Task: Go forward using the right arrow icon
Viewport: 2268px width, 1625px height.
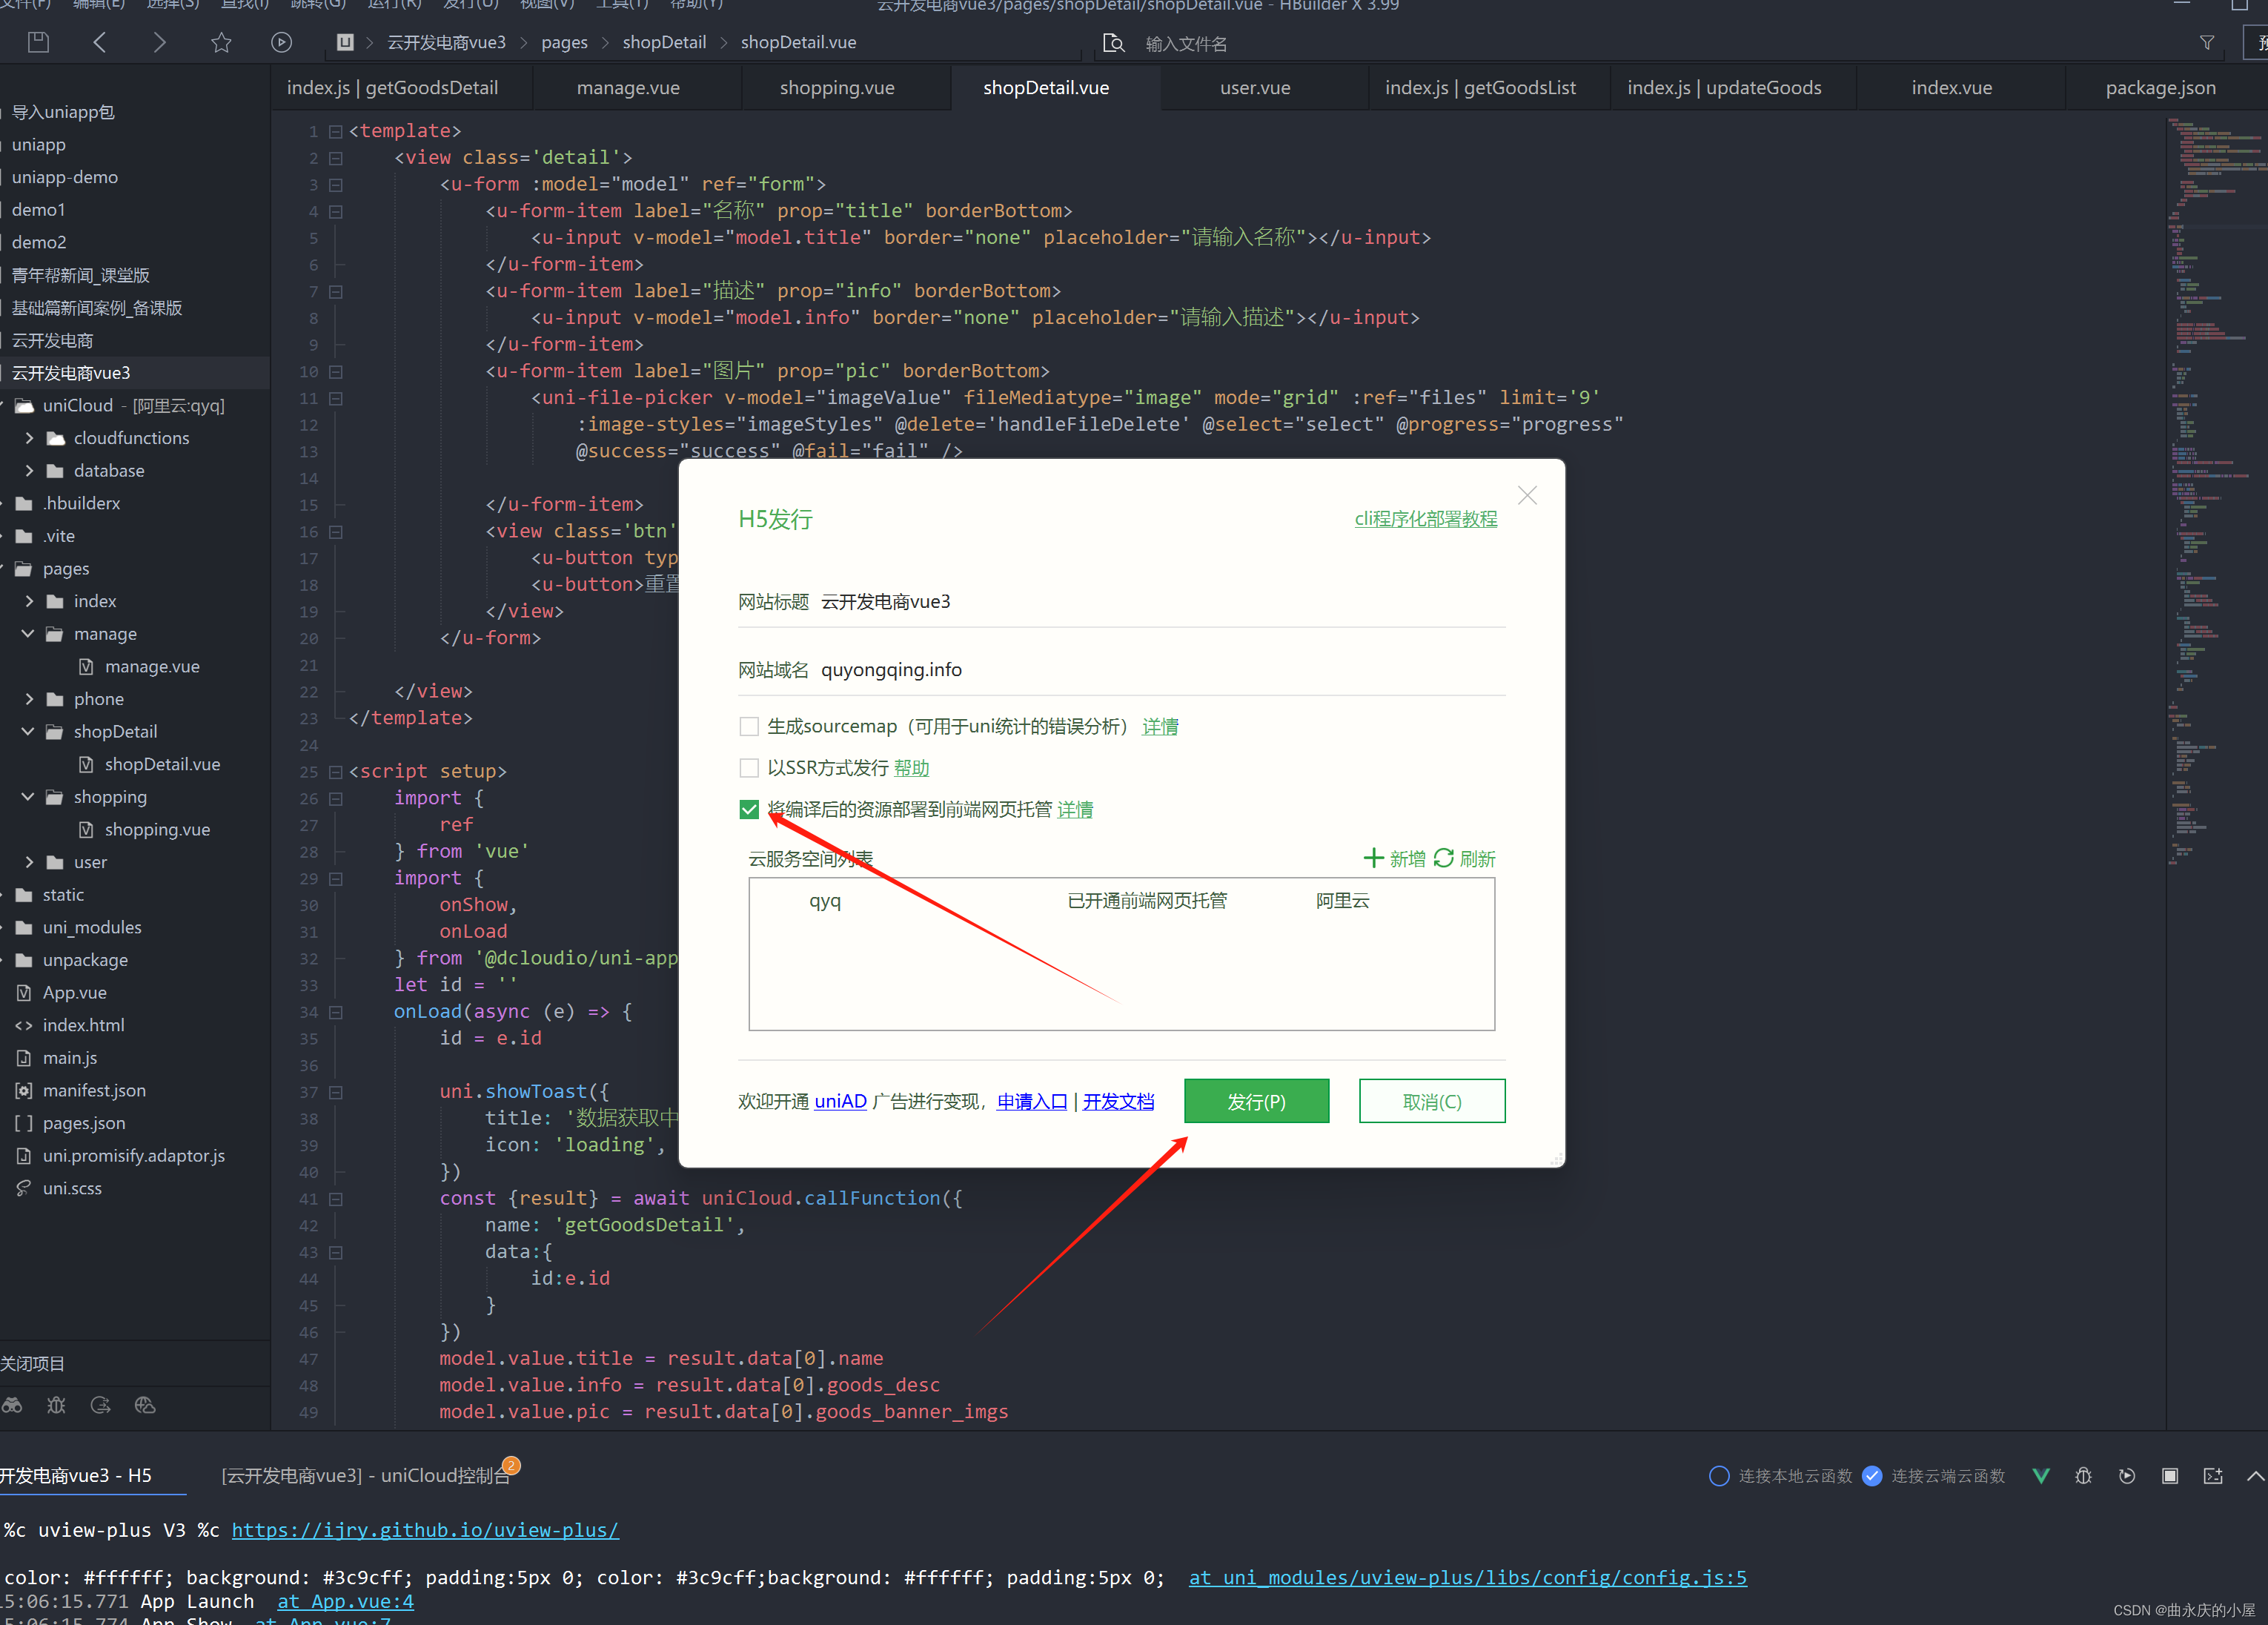Action: pos(160,42)
